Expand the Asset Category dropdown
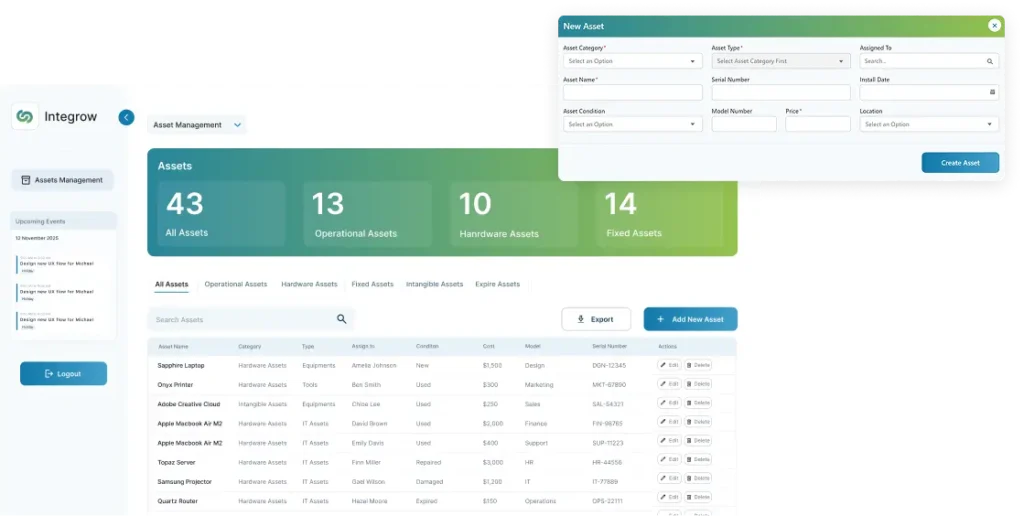Viewport: 1024px width, 516px height. (632, 61)
